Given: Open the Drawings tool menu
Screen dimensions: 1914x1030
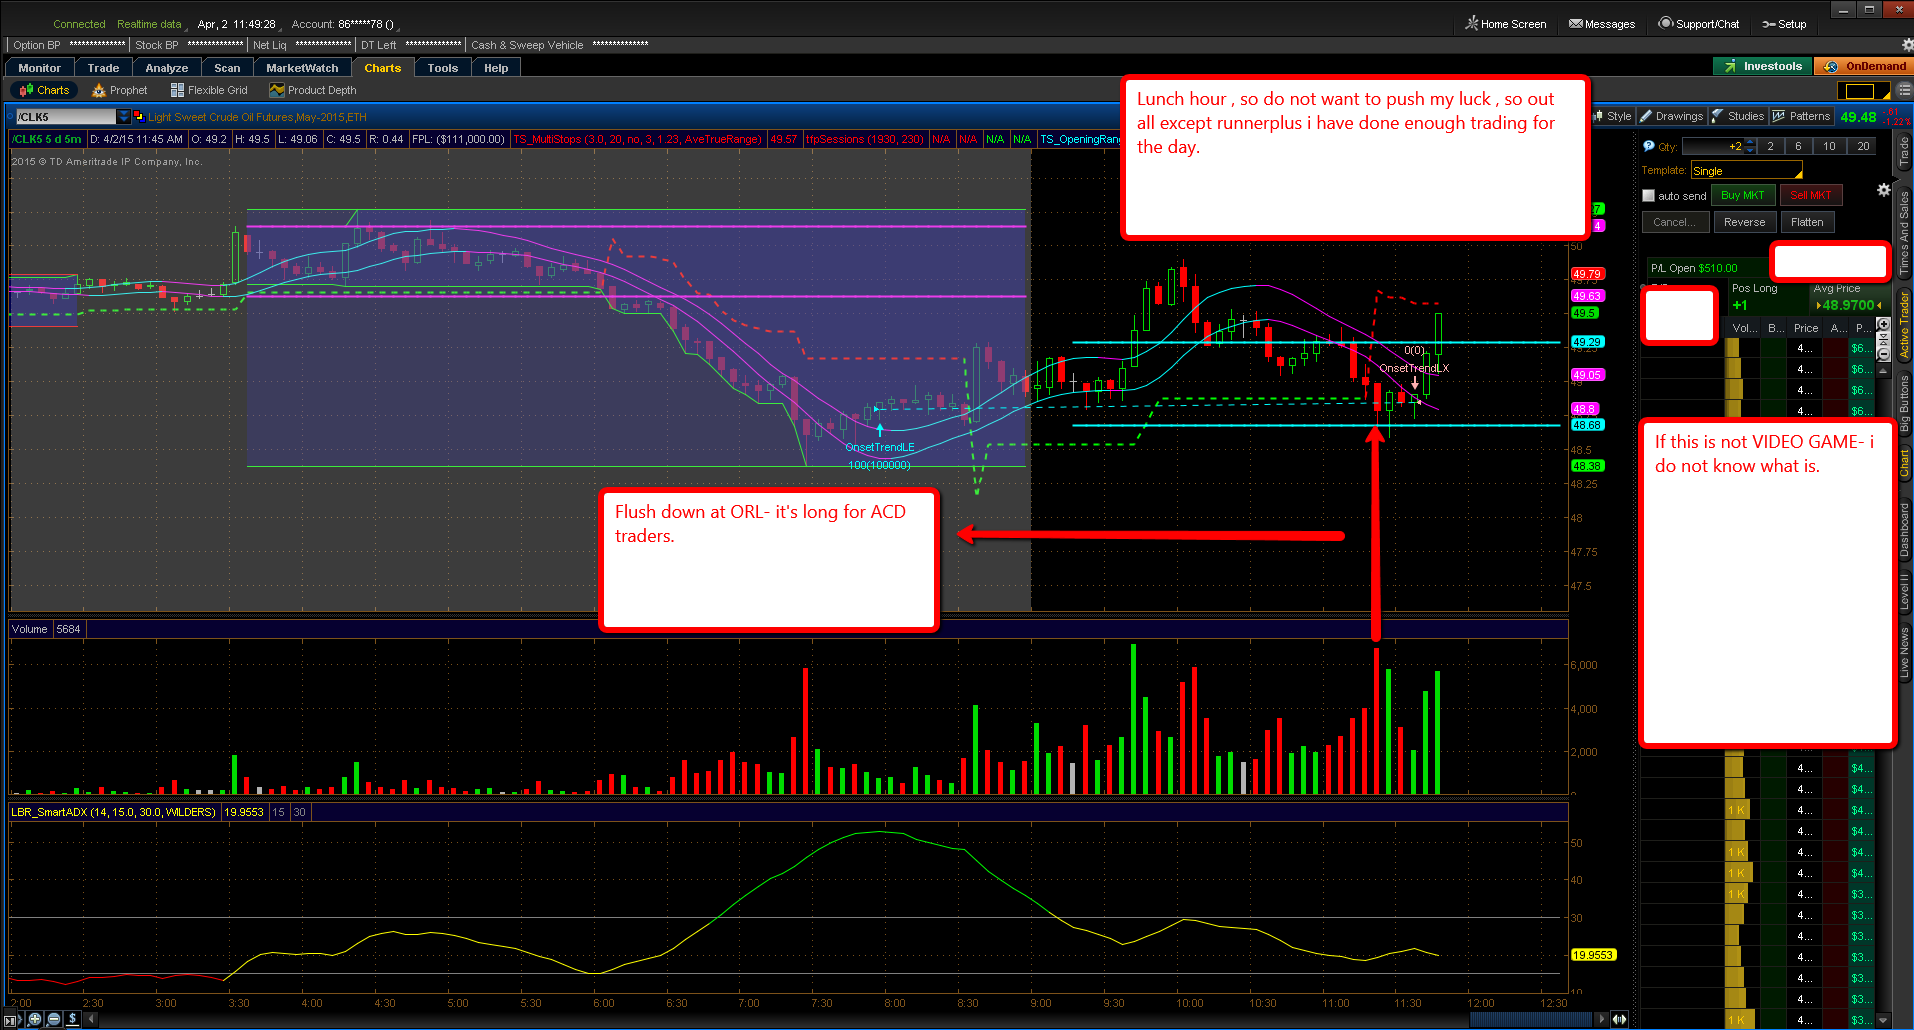Looking at the screenshot, I should click(x=1671, y=116).
